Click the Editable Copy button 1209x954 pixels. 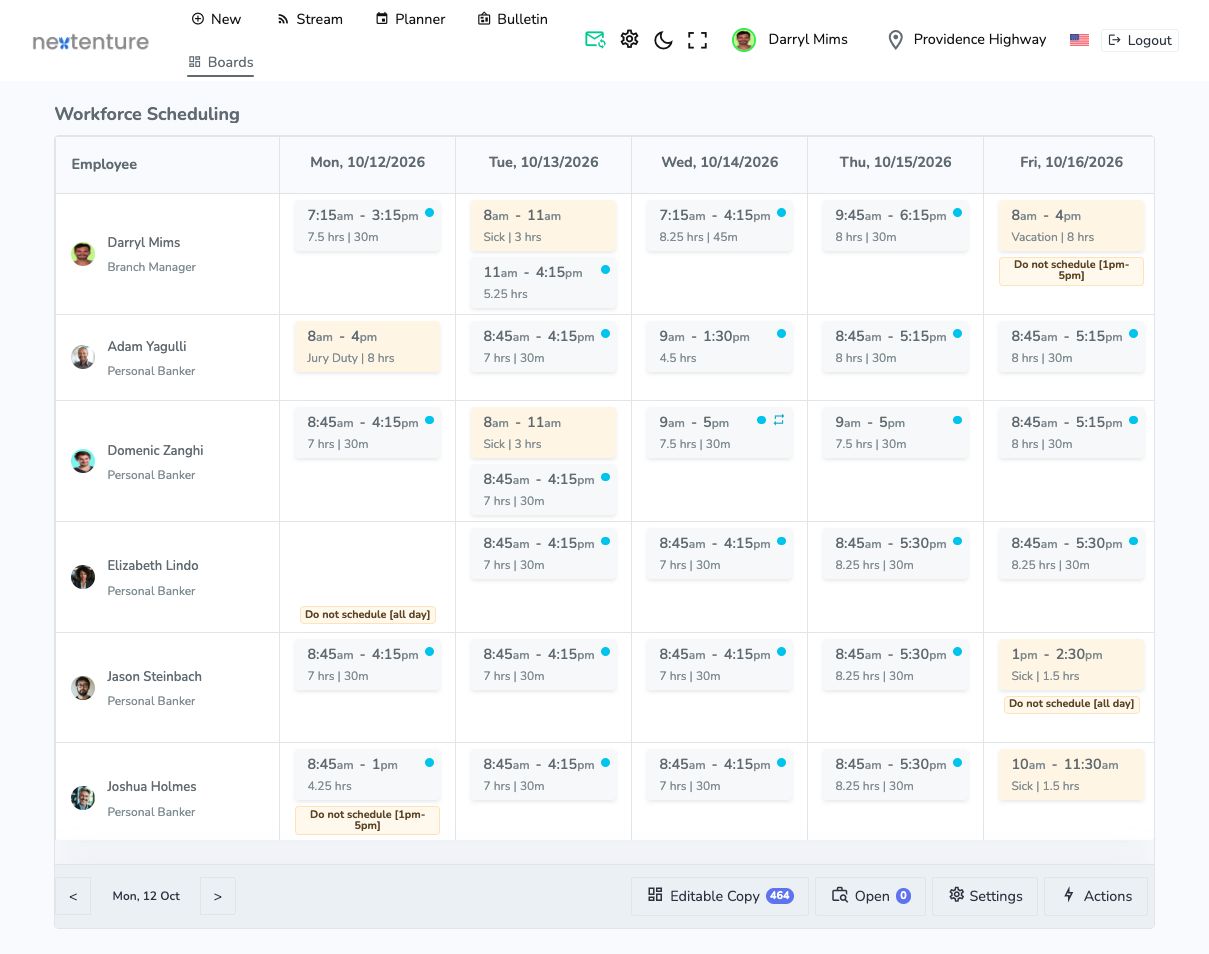click(719, 896)
